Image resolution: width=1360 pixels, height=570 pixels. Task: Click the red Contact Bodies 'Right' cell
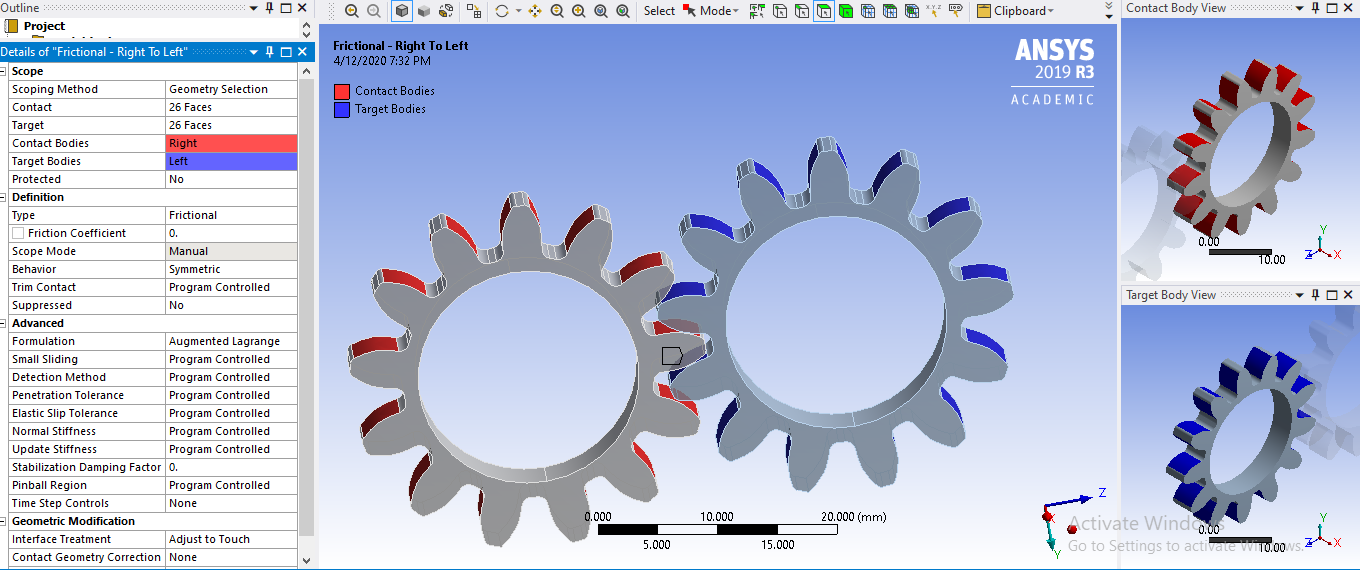(x=231, y=143)
